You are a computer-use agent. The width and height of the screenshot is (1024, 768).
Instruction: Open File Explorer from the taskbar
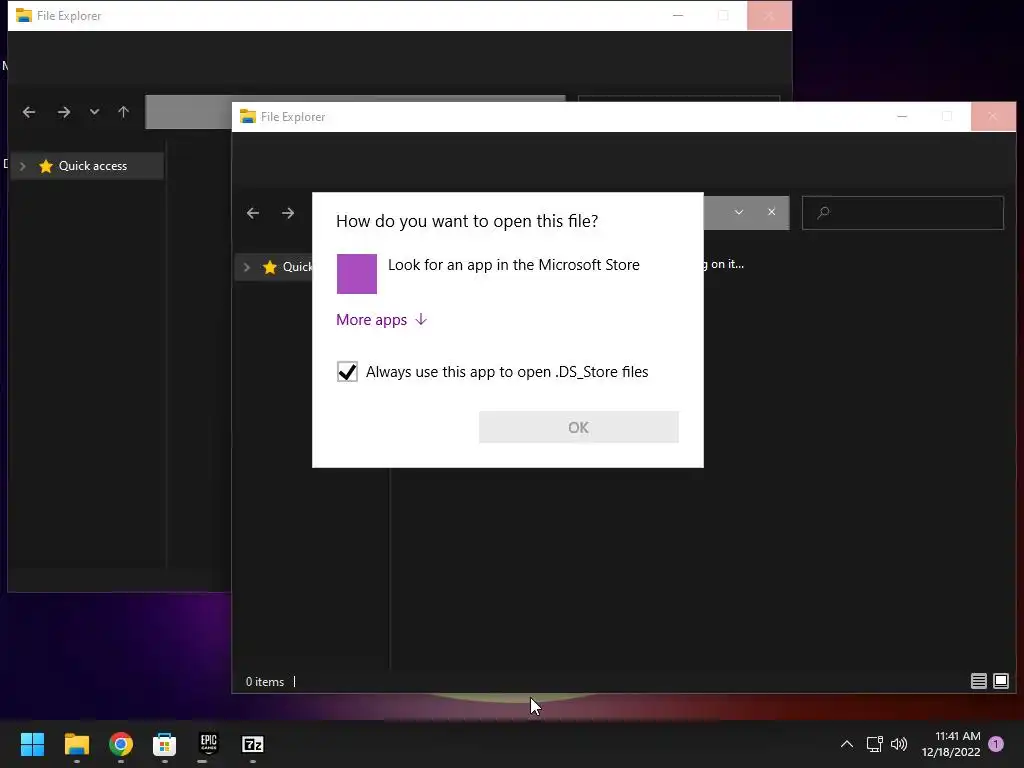point(76,744)
